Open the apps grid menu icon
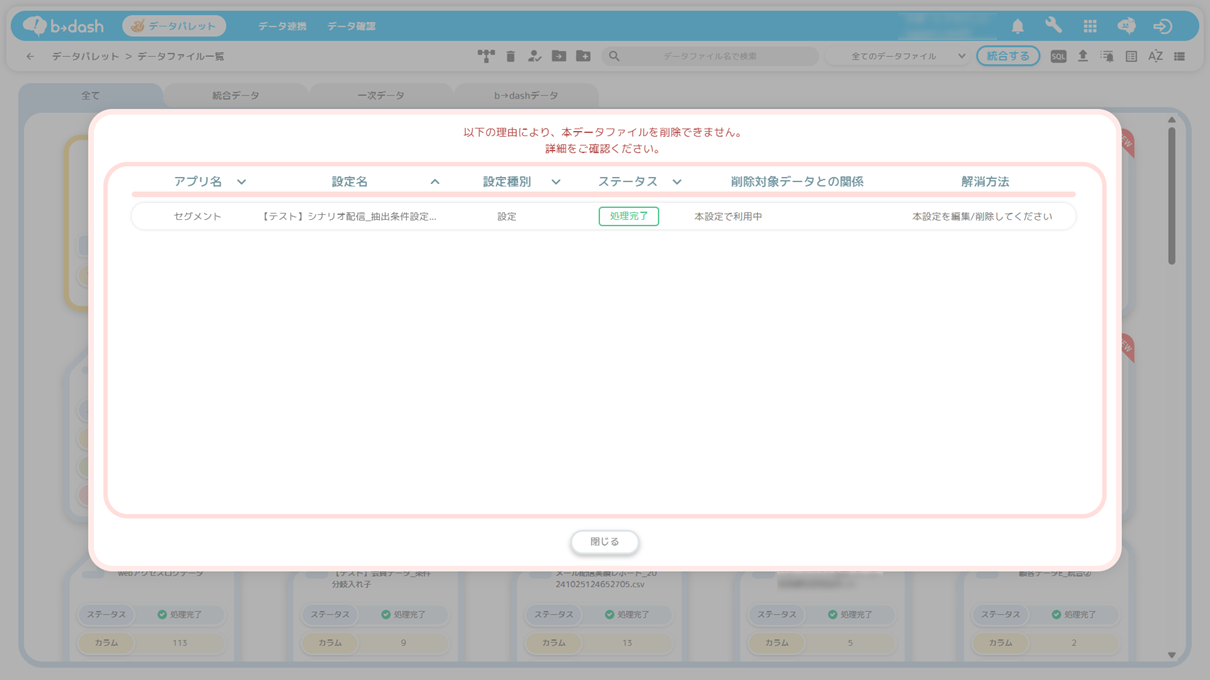1210x680 pixels. 1090,26
